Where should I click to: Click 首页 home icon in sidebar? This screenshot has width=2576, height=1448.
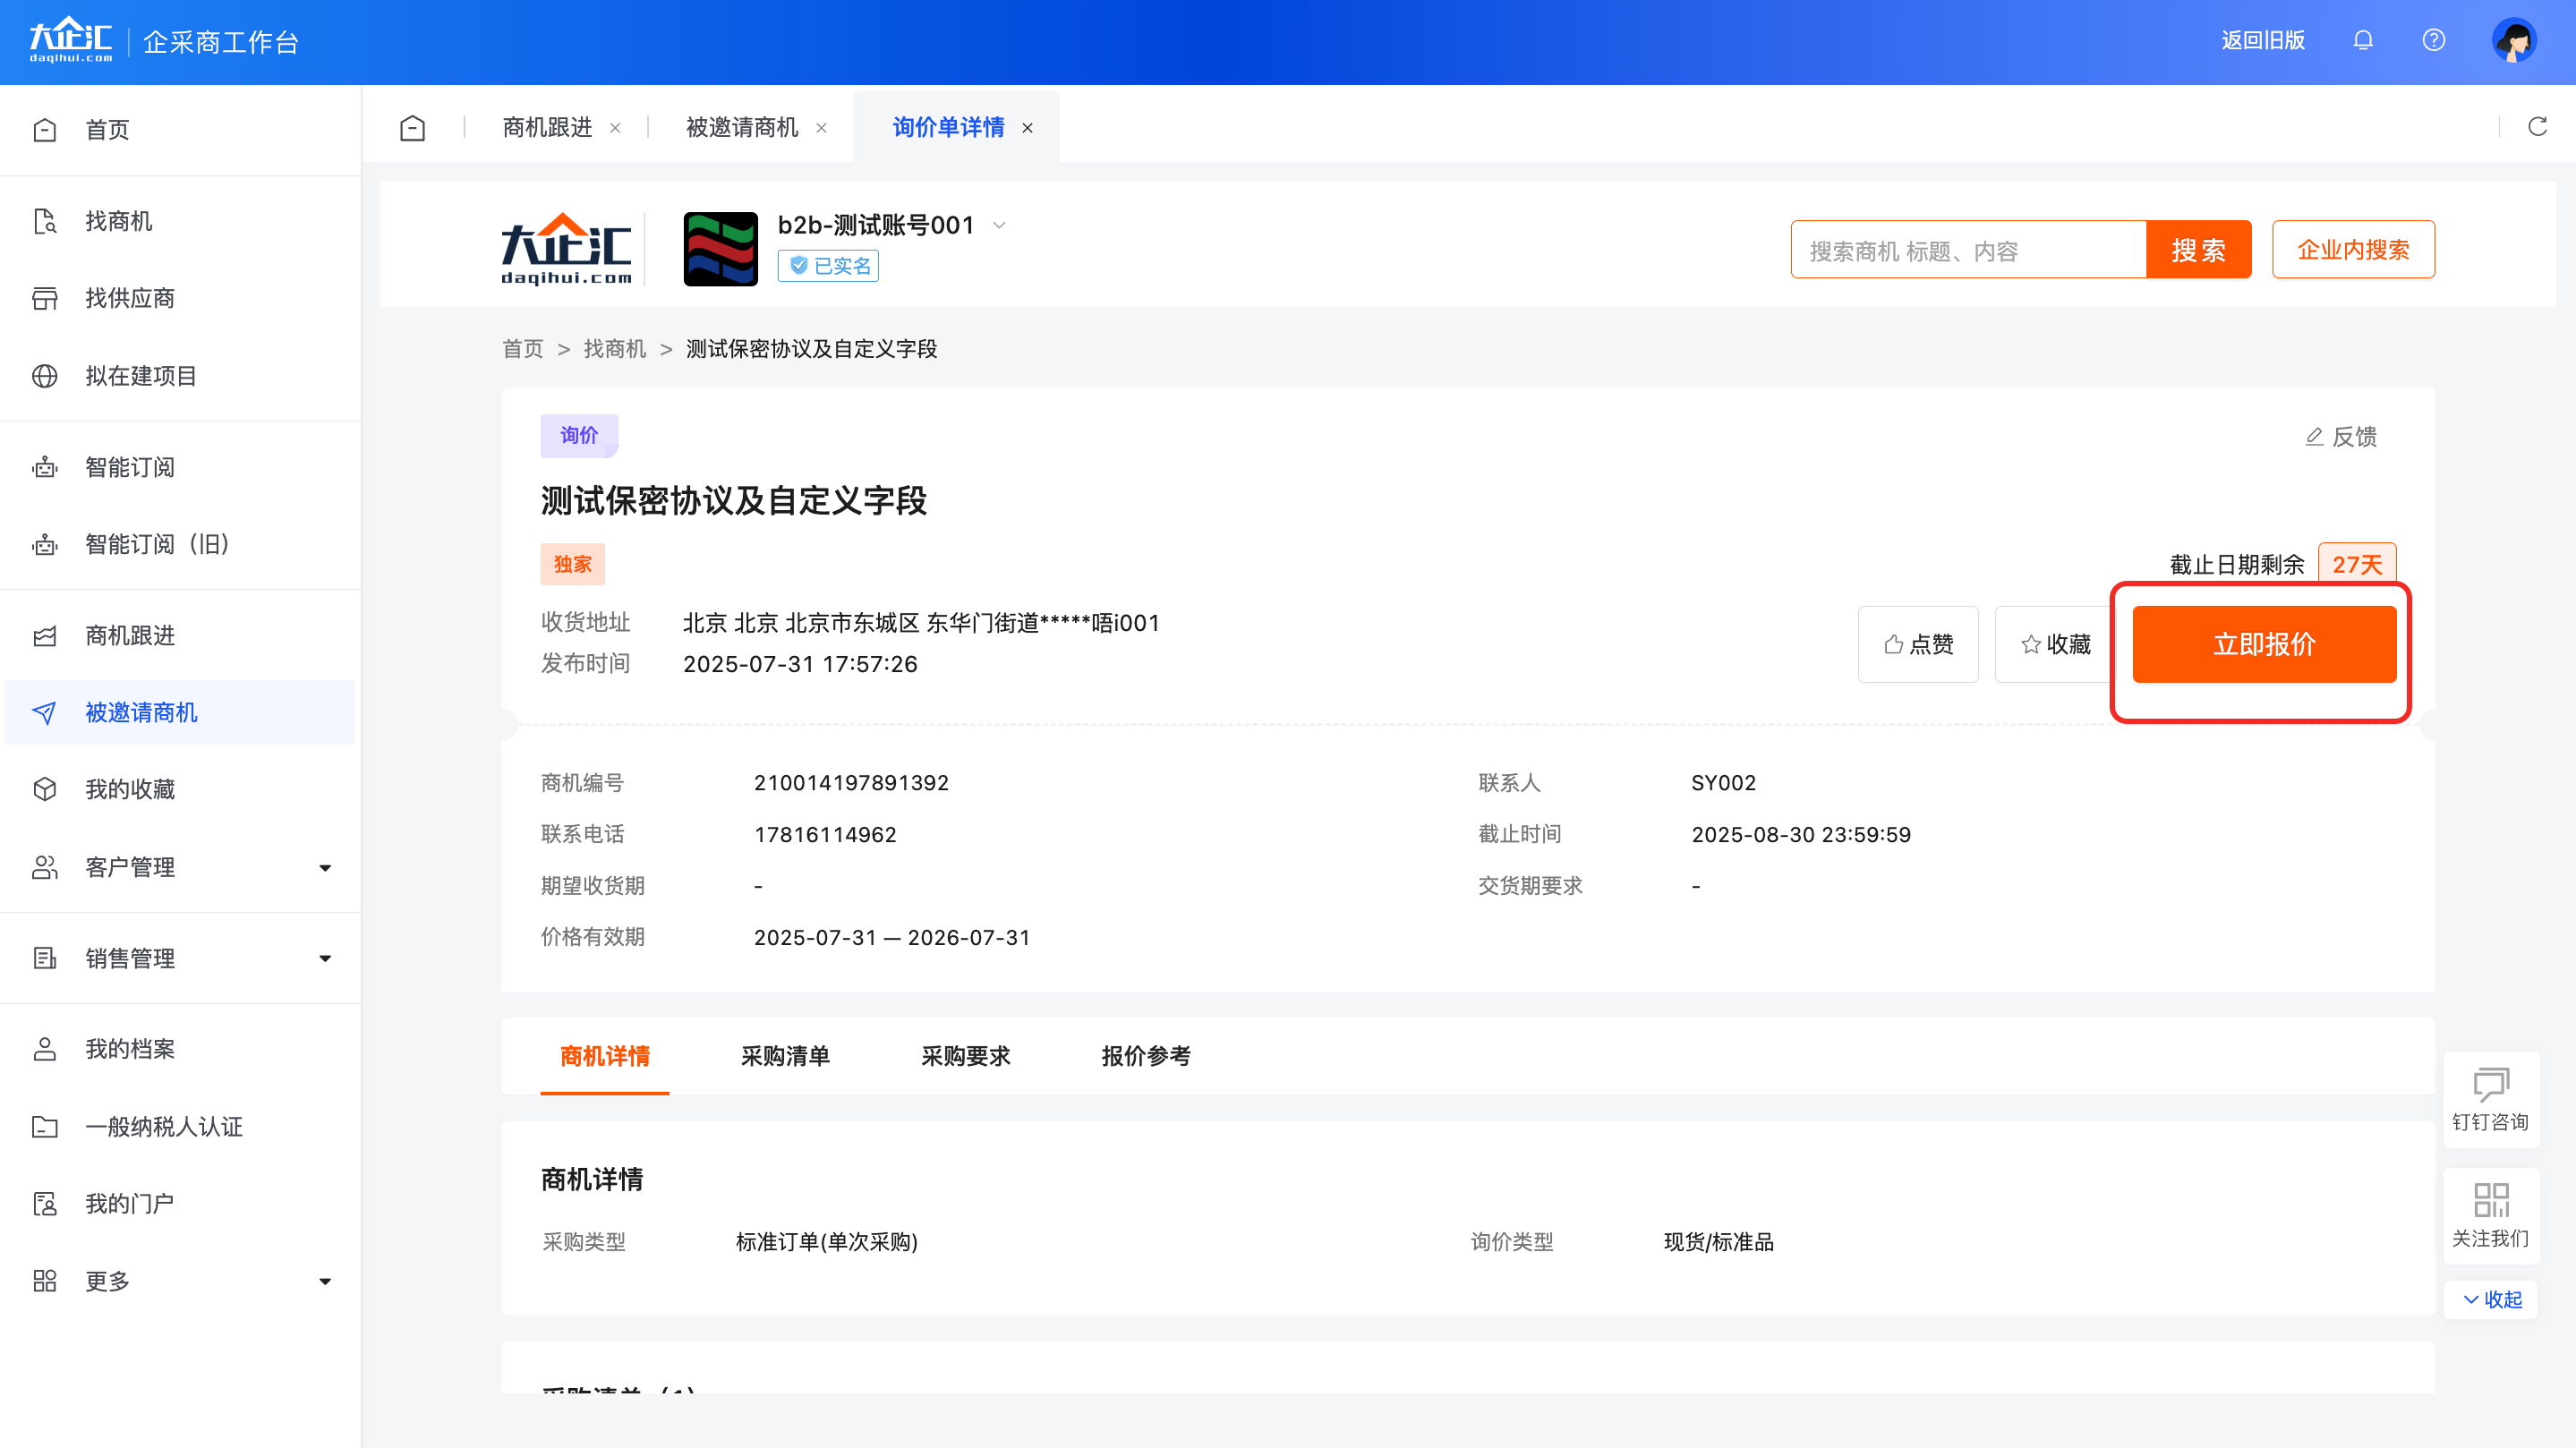pyautogui.click(x=45, y=130)
